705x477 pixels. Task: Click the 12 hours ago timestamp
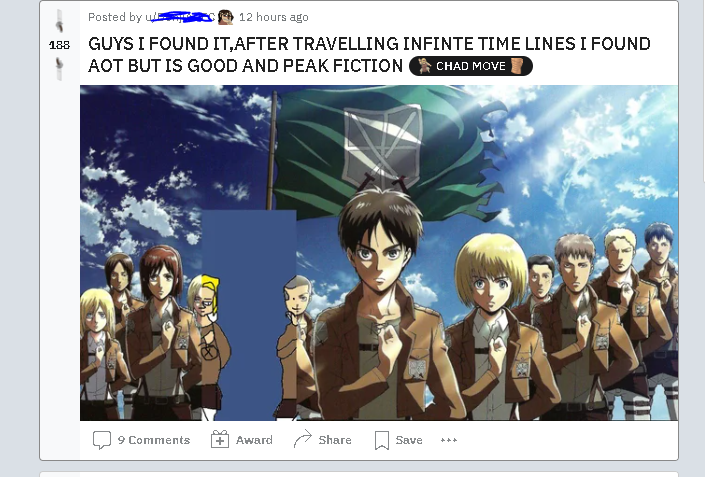(x=273, y=17)
